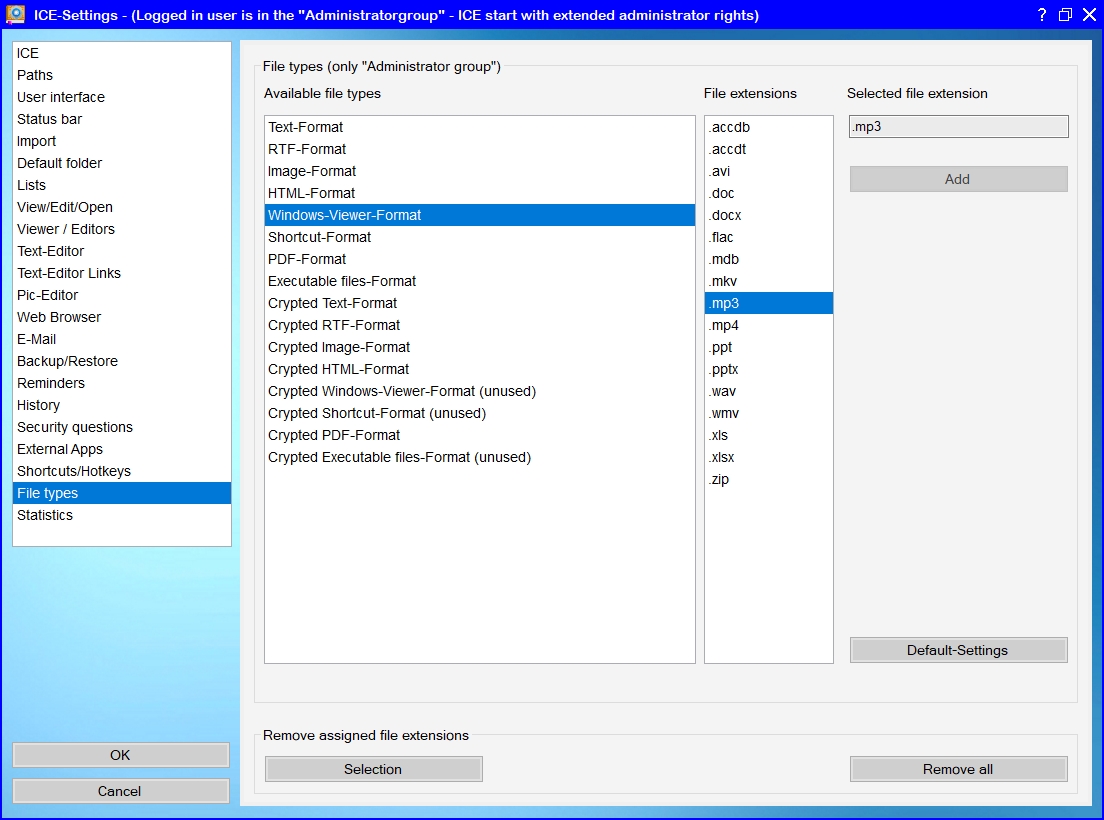Choose PDF-Format from available file types
This screenshot has height=820, width=1104.
[x=306, y=259]
